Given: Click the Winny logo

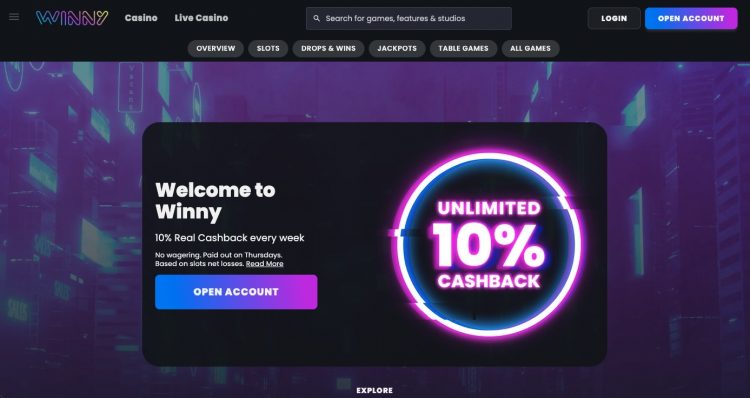Looking at the screenshot, I should coord(72,18).
